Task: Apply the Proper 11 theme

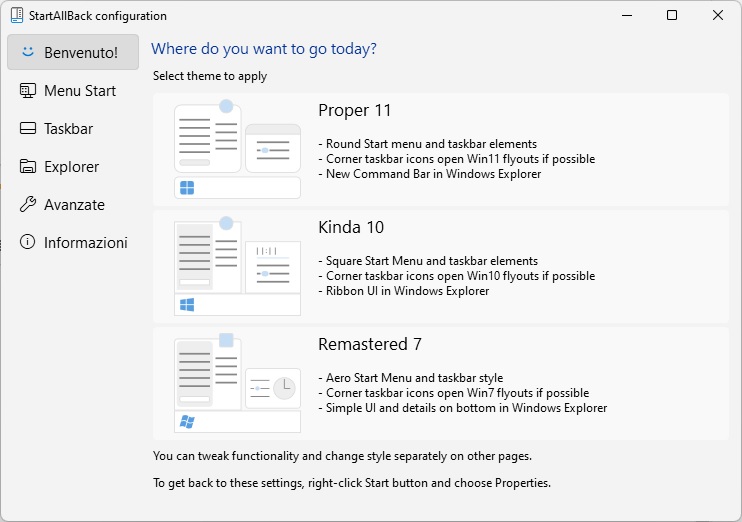Action: click(x=441, y=149)
